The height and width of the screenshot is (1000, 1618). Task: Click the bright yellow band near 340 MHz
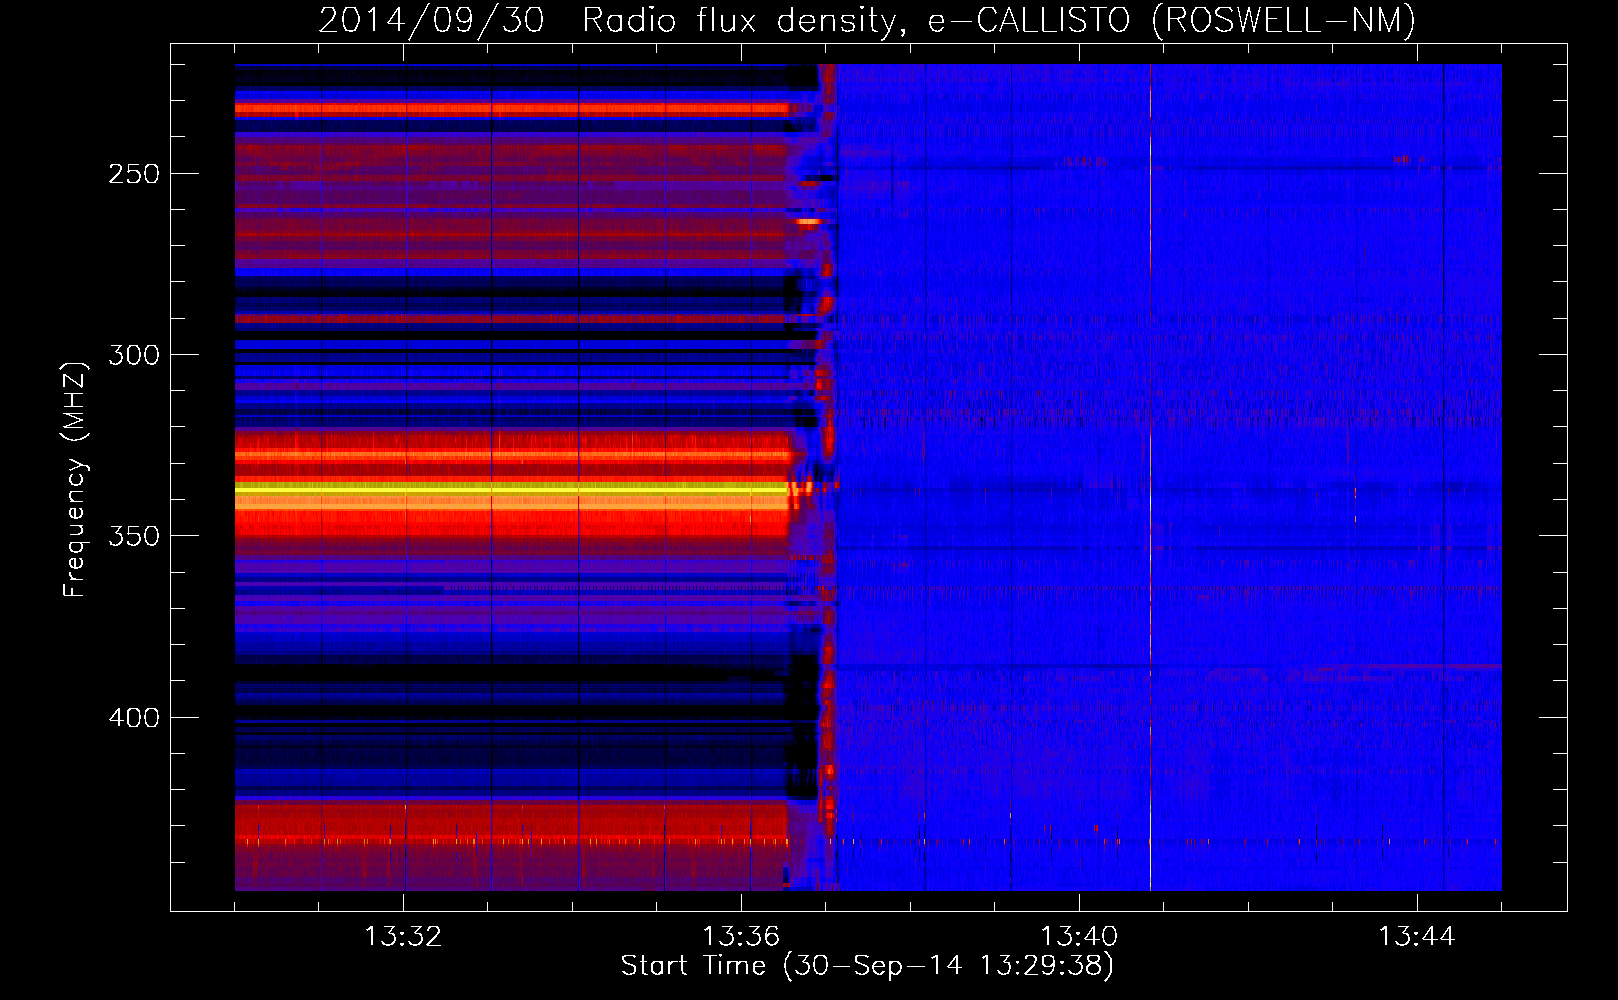point(512,487)
